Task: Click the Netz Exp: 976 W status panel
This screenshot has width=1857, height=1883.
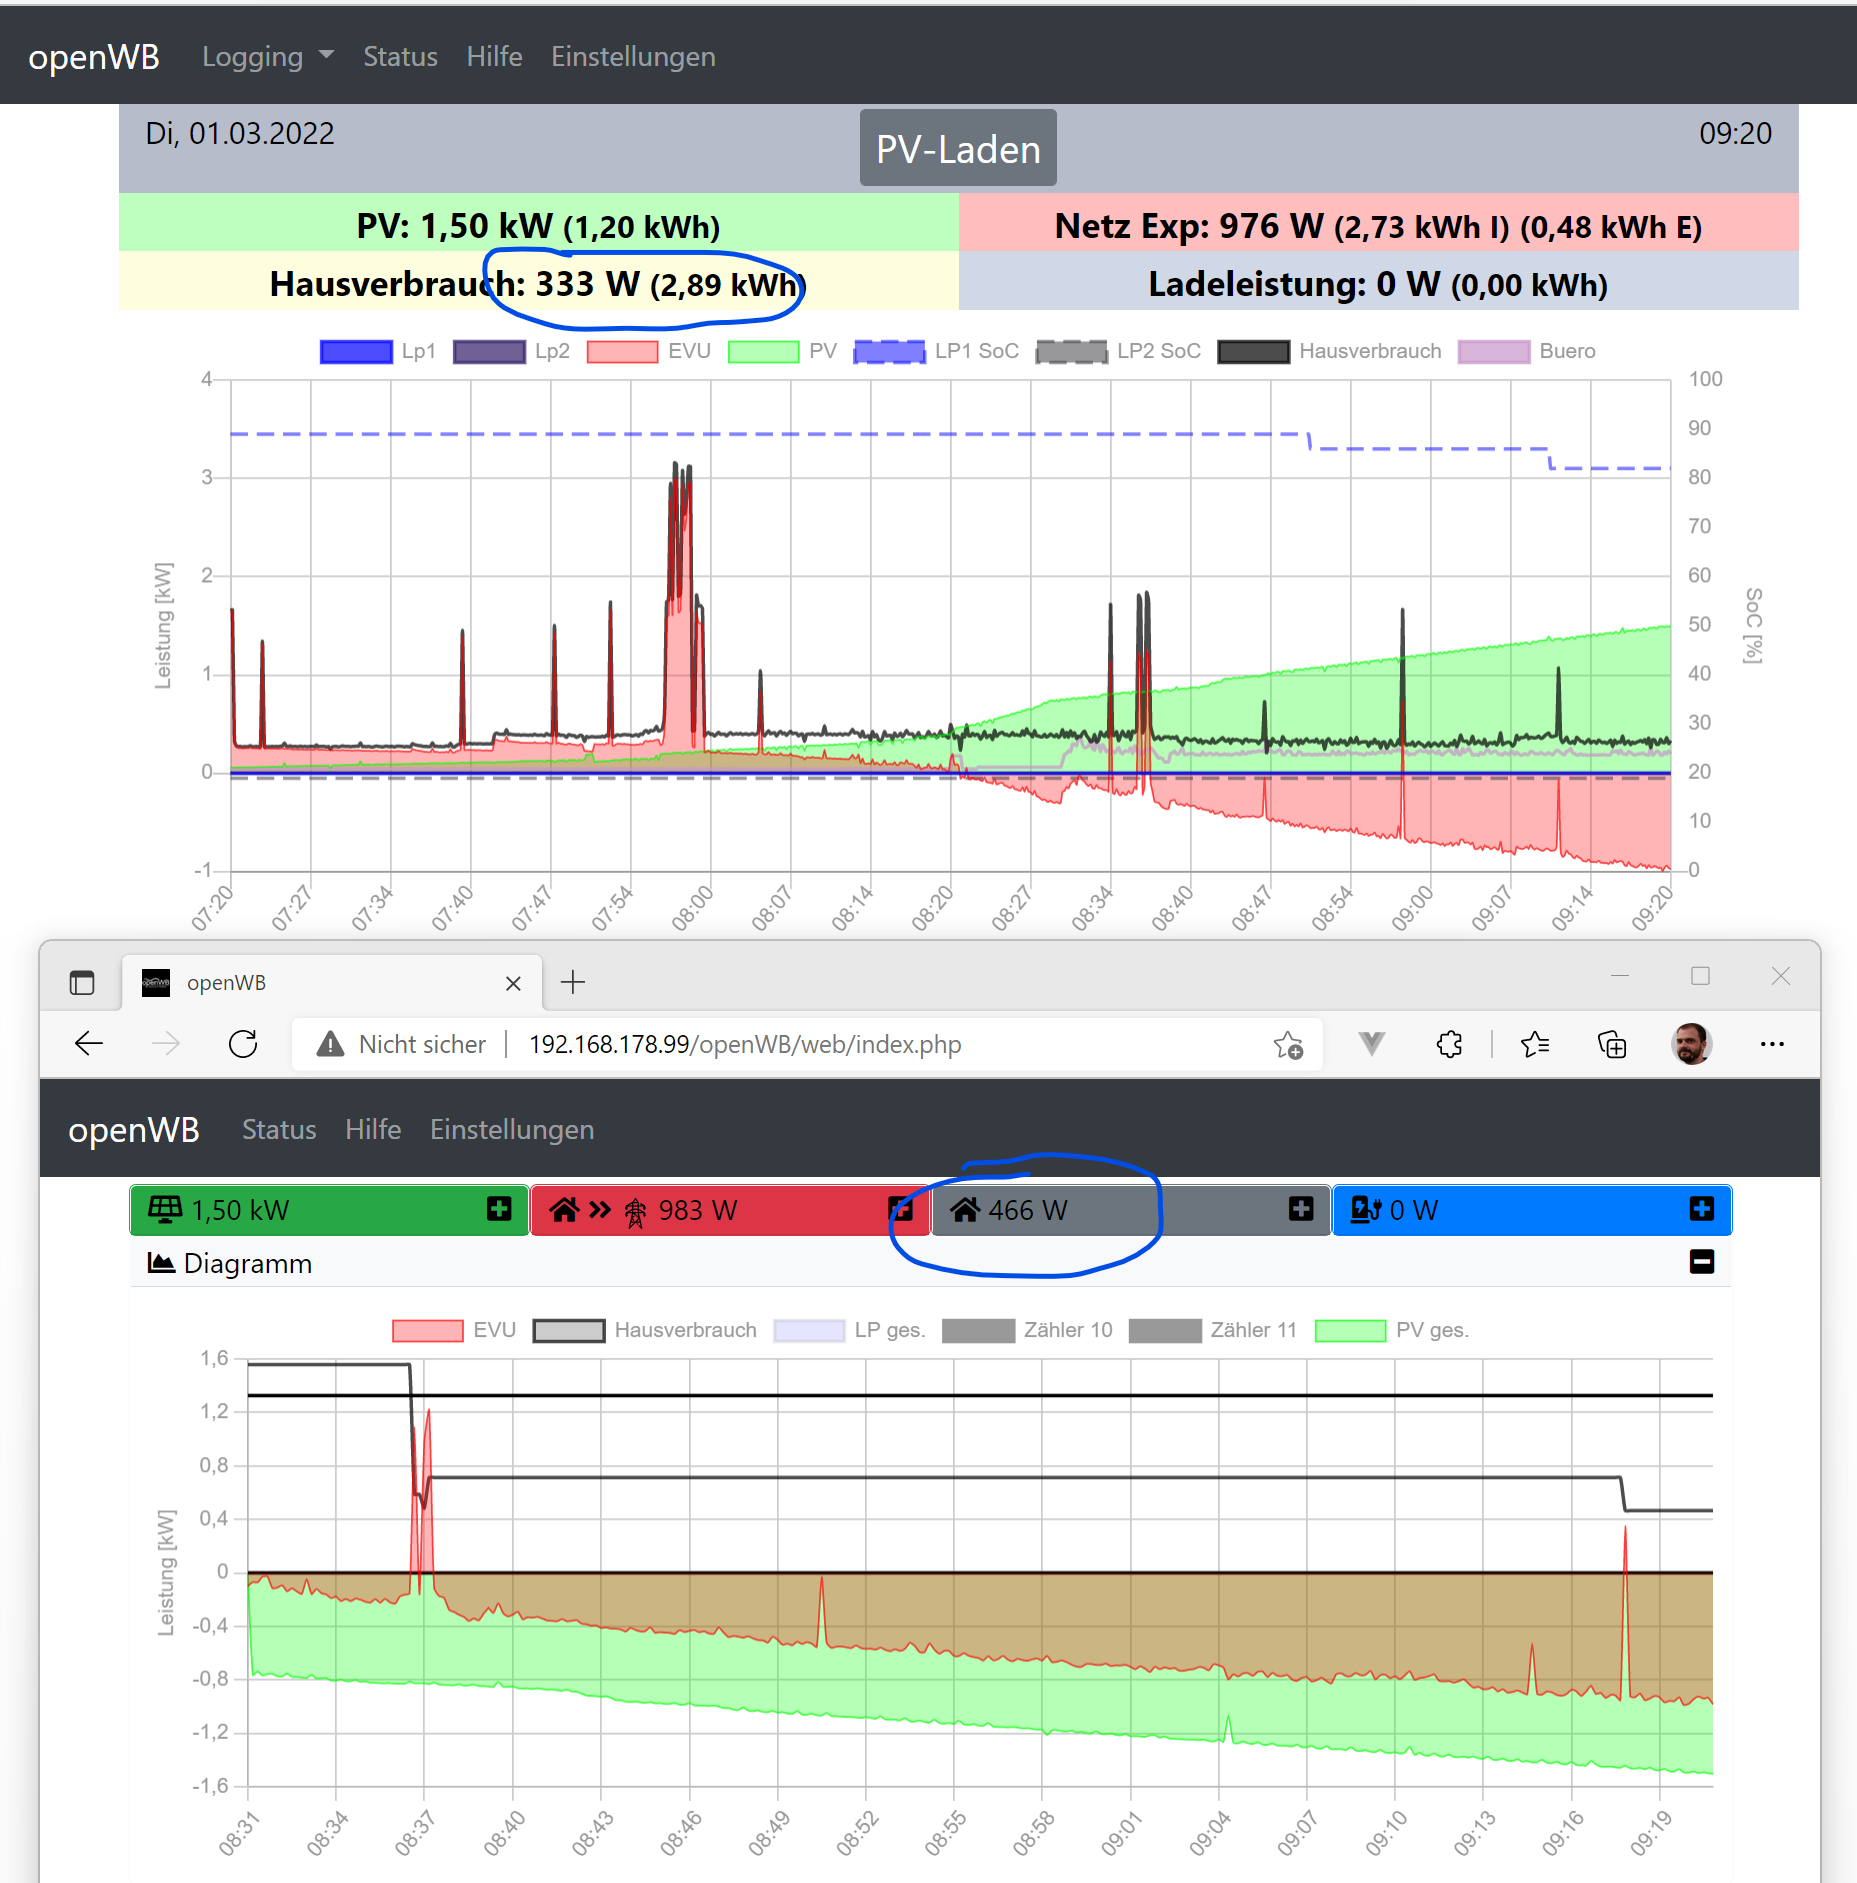Action: 1379,223
